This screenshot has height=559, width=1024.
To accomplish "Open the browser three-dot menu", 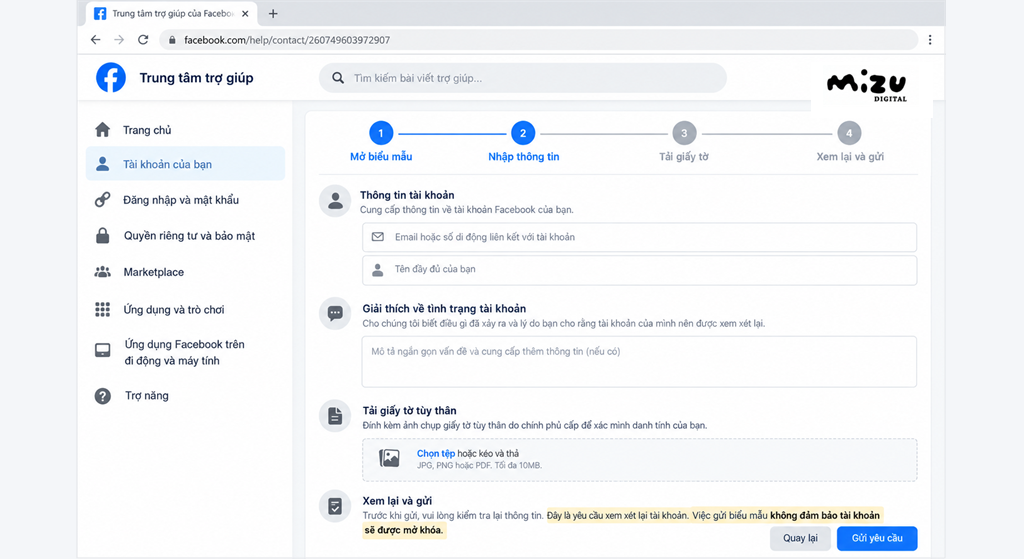I will pos(930,40).
